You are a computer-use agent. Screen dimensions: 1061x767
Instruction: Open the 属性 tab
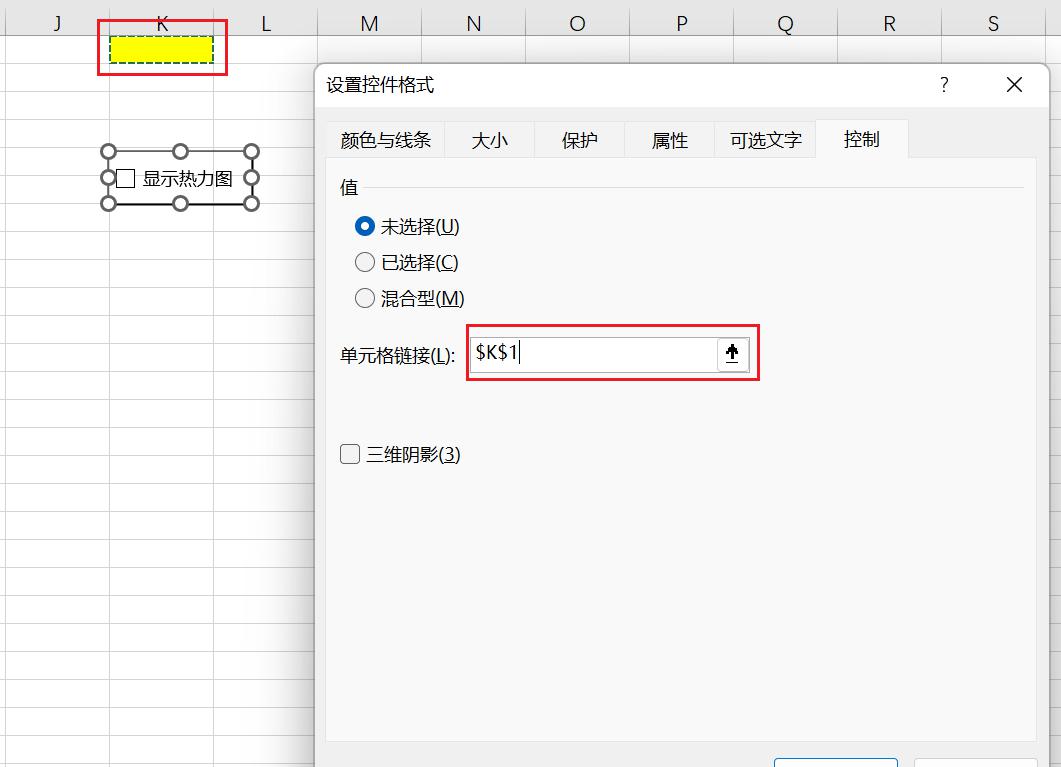(669, 140)
